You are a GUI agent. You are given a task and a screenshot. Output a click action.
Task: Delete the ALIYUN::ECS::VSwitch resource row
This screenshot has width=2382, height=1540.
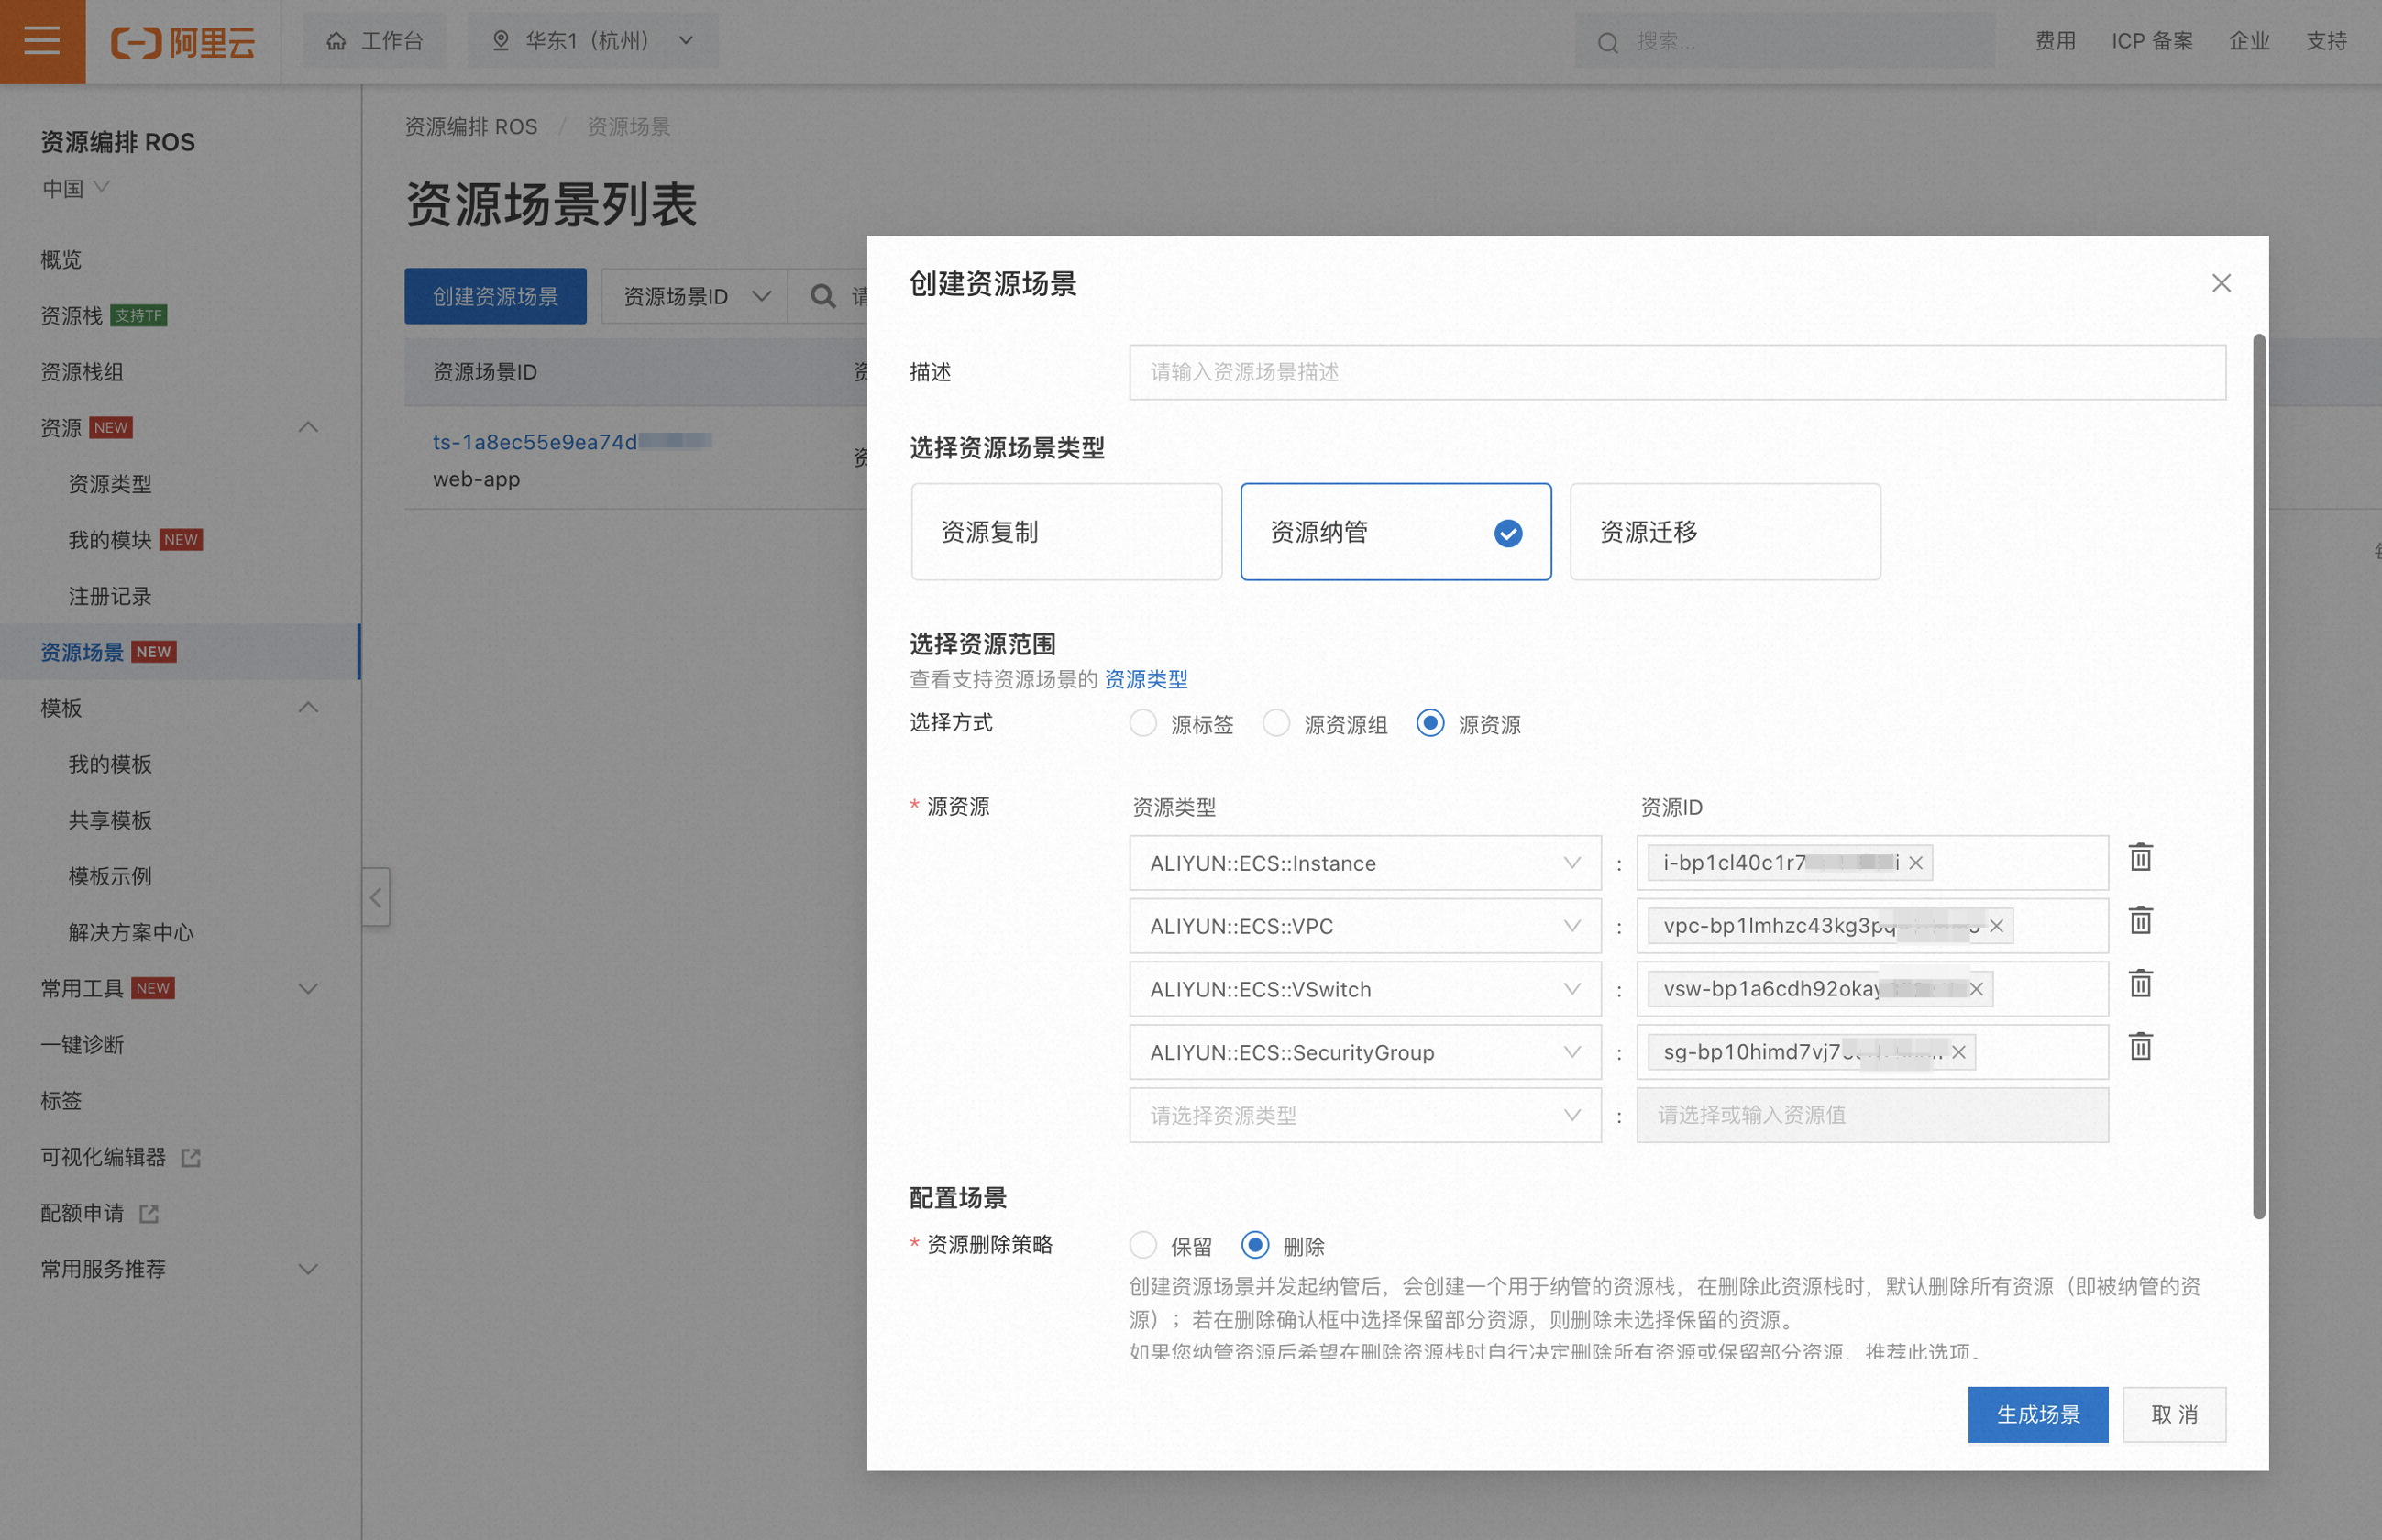pos(2140,984)
